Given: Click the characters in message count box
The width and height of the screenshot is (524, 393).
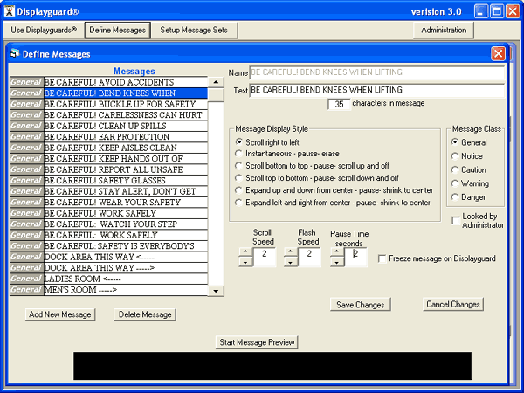Looking at the screenshot, I should point(339,104).
